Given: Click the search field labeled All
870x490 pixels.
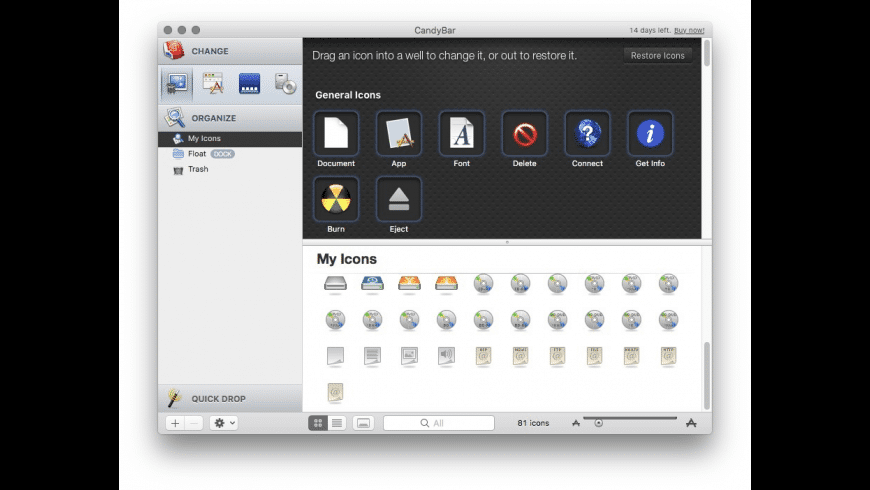Looking at the screenshot, I should click(438, 423).
